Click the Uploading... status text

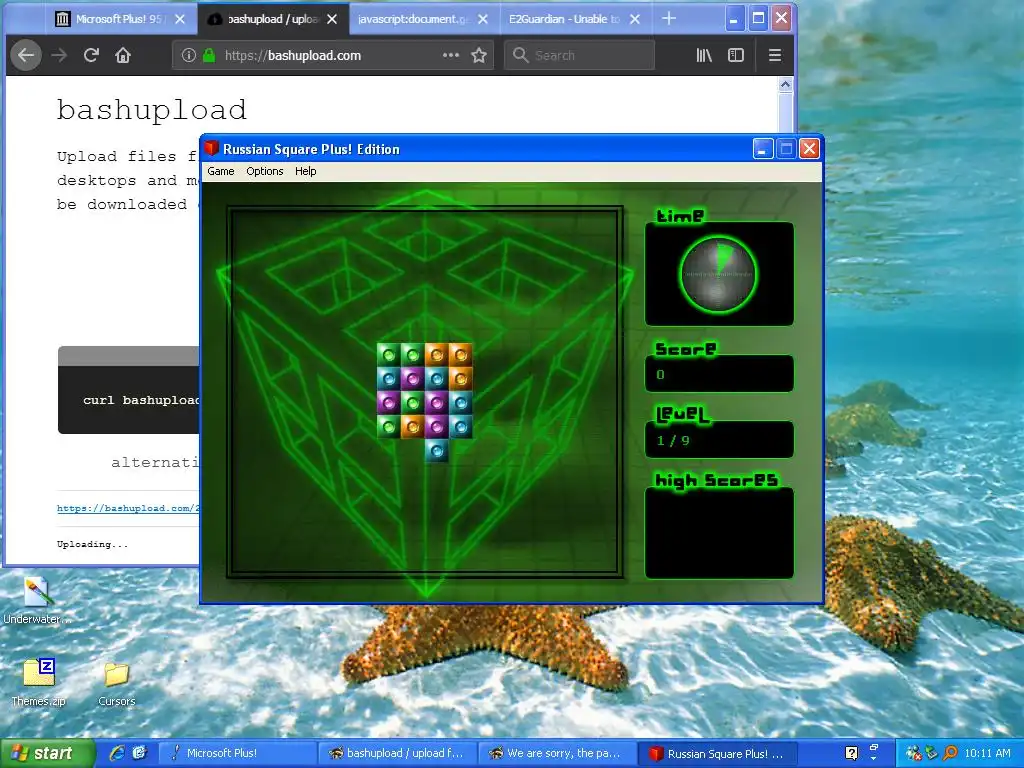point(92,544)
